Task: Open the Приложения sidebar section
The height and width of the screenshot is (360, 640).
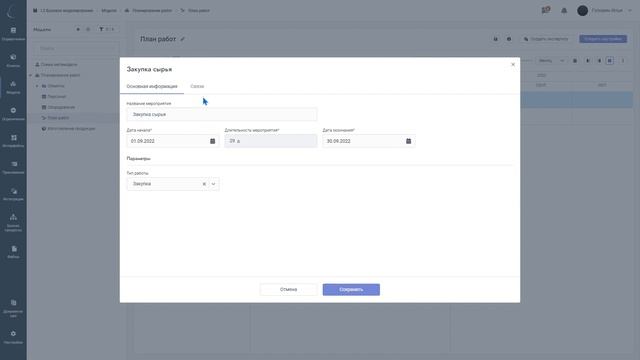Action: pyautogui.click(x=13, y=167)
